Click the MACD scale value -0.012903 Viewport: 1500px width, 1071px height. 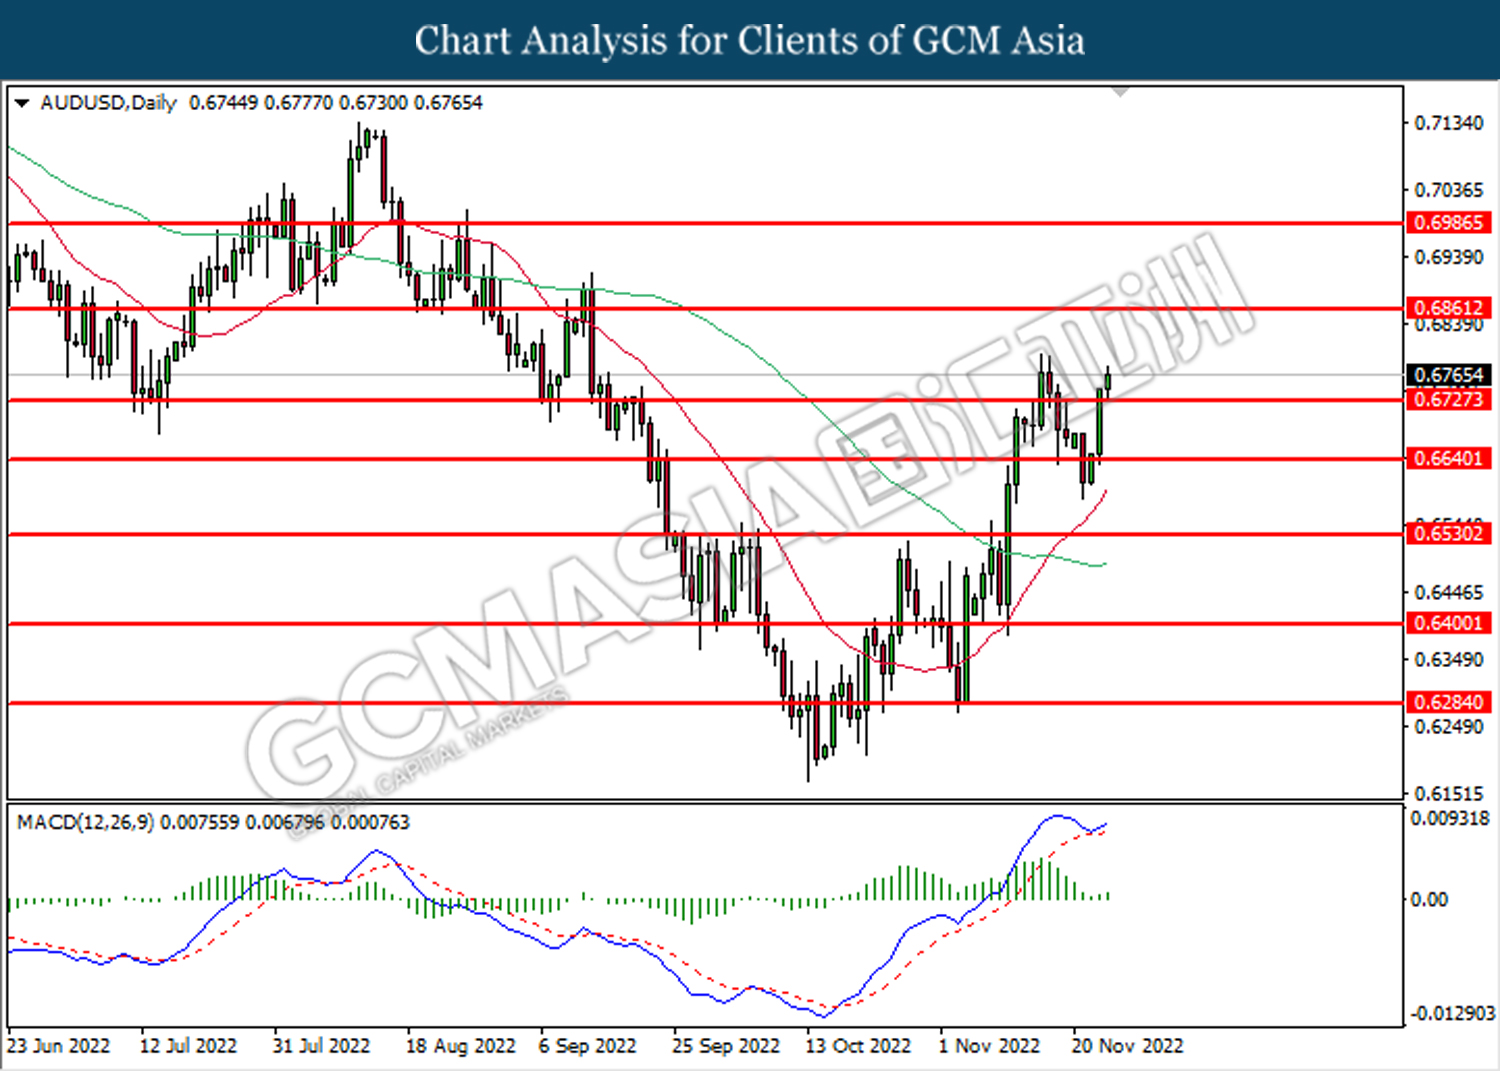1452,1014
